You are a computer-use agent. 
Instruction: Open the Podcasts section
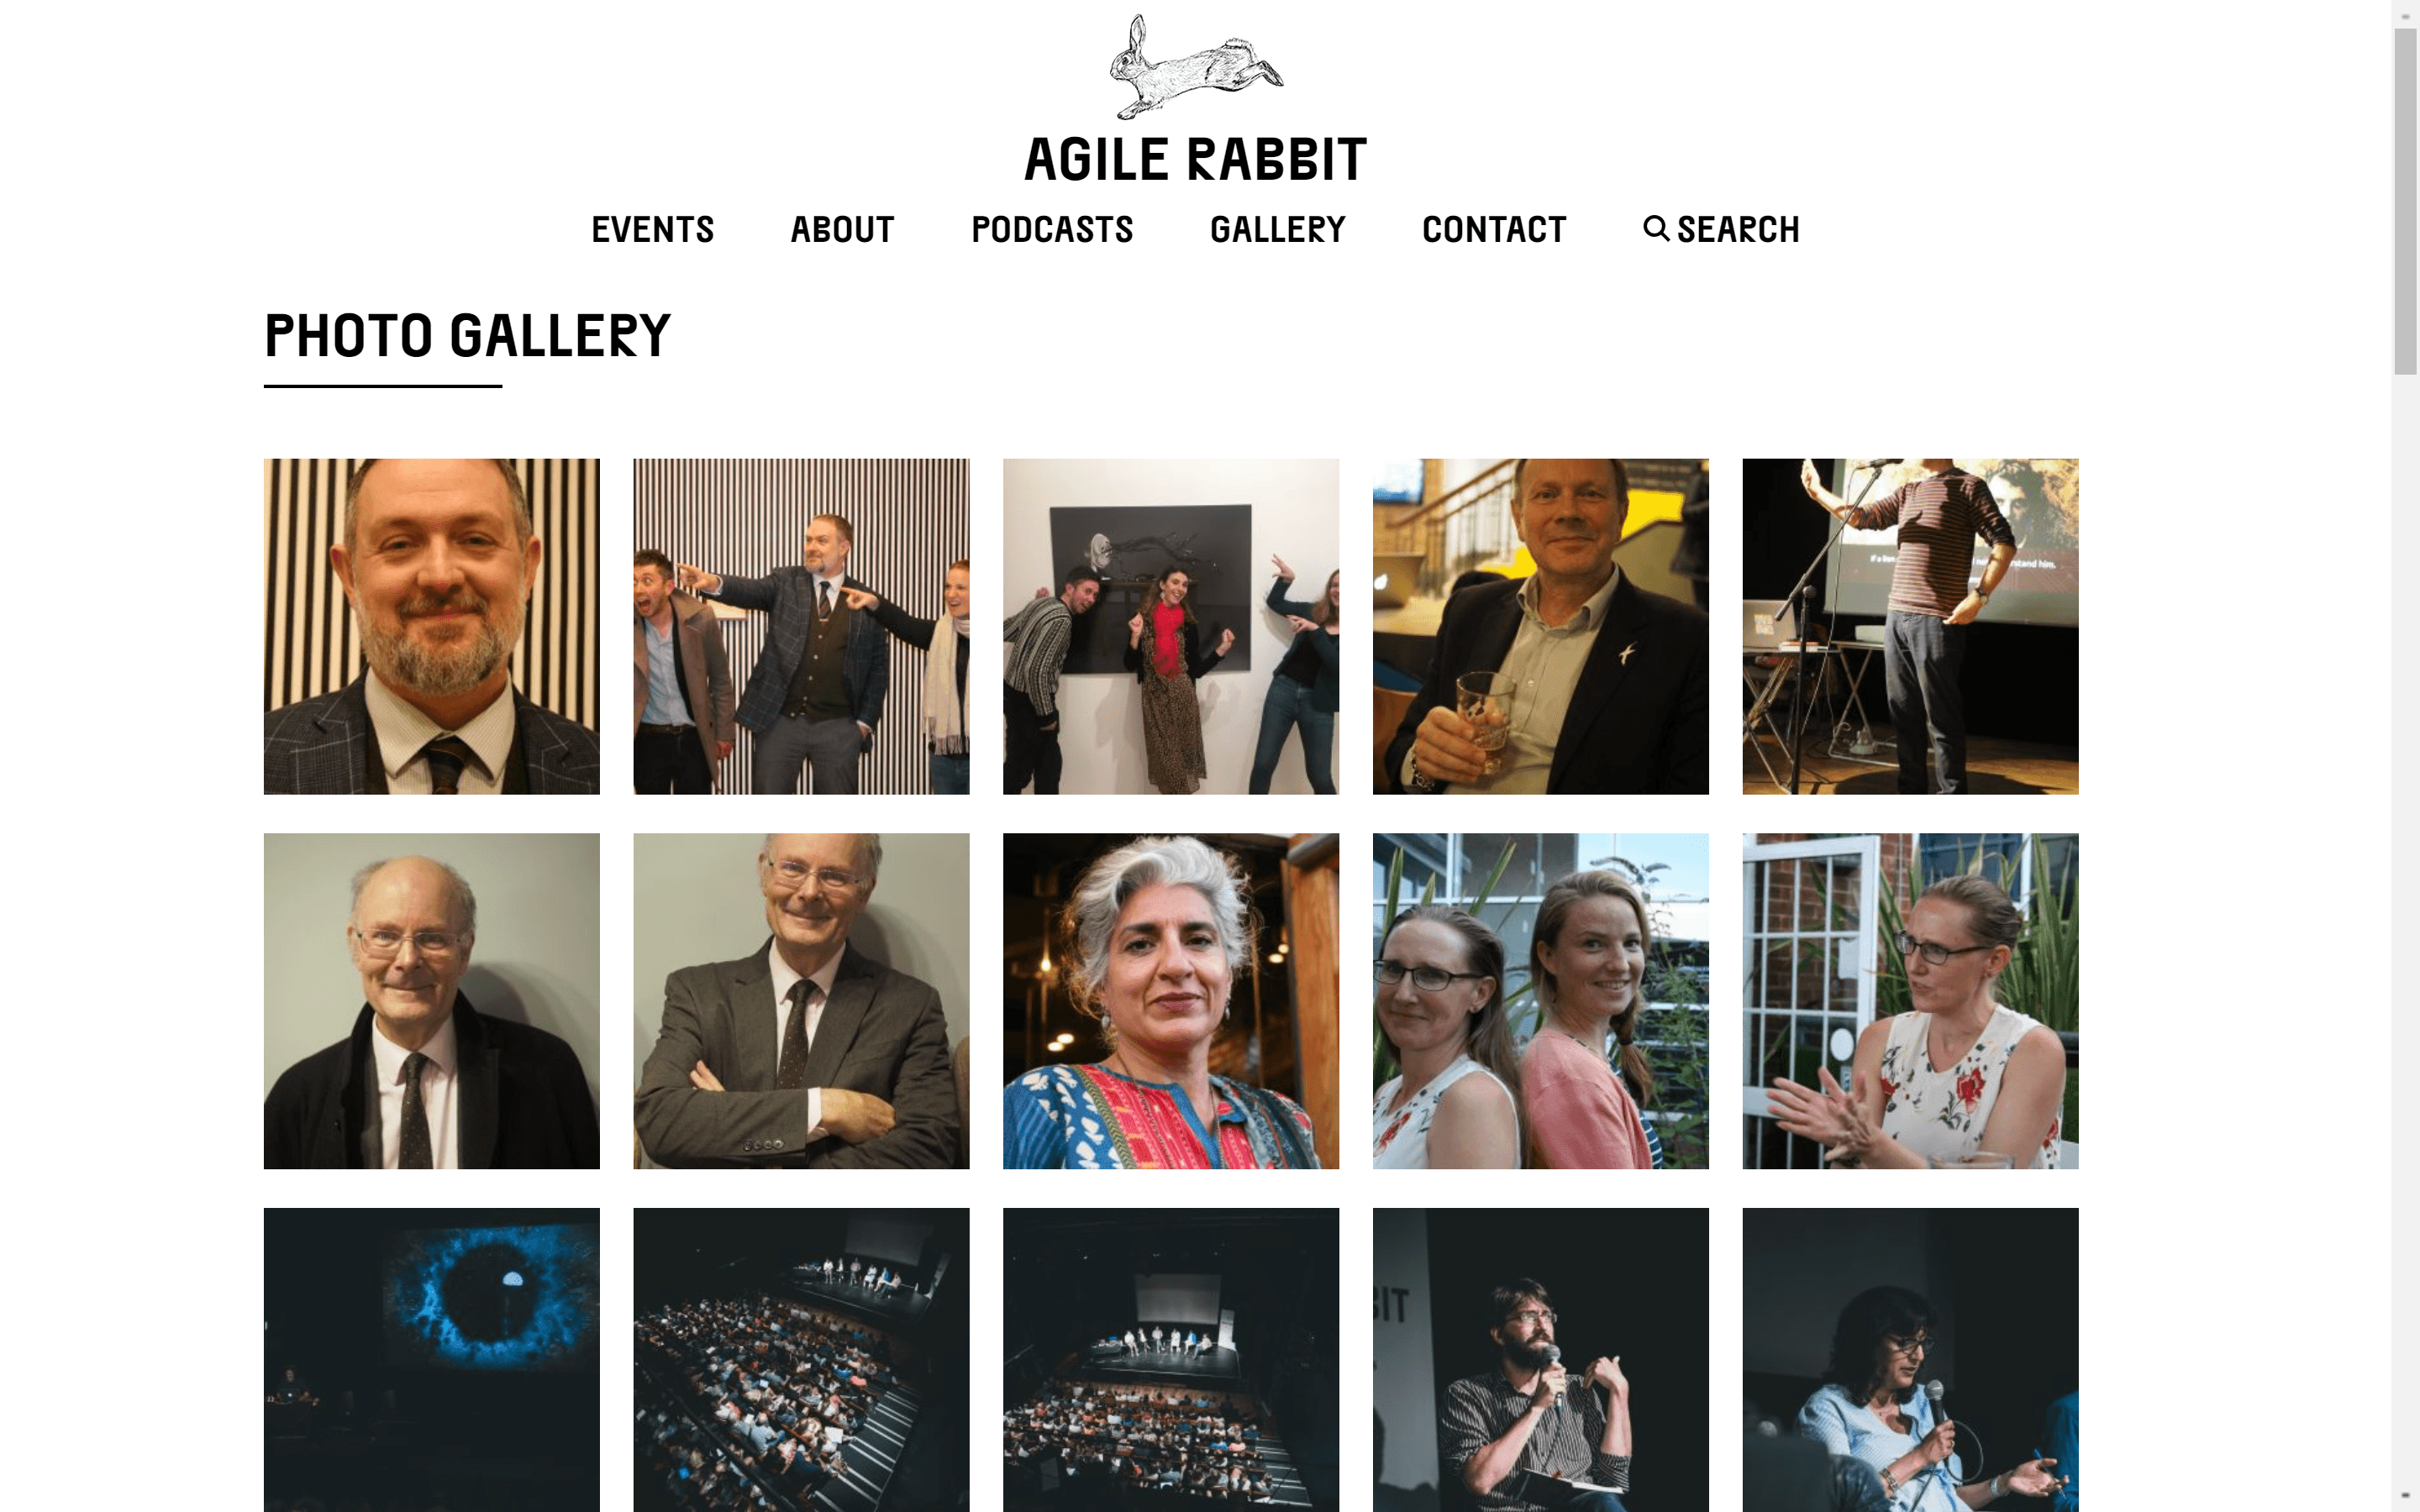(1052, 230)
